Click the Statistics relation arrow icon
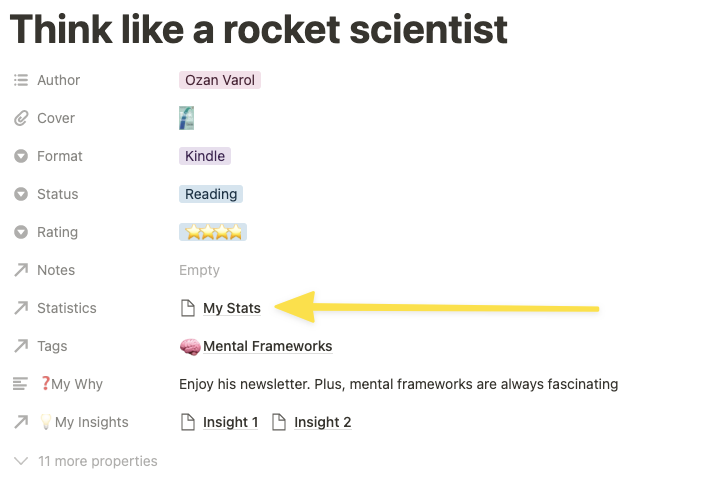Screen dimensions: 713x480 click(x=21, y=308)
